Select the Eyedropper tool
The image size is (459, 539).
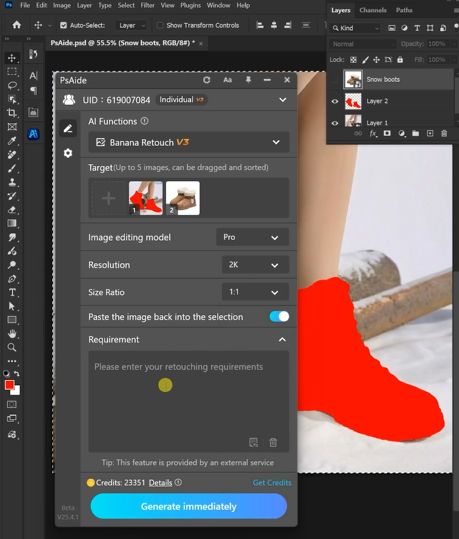pos(12,140)
